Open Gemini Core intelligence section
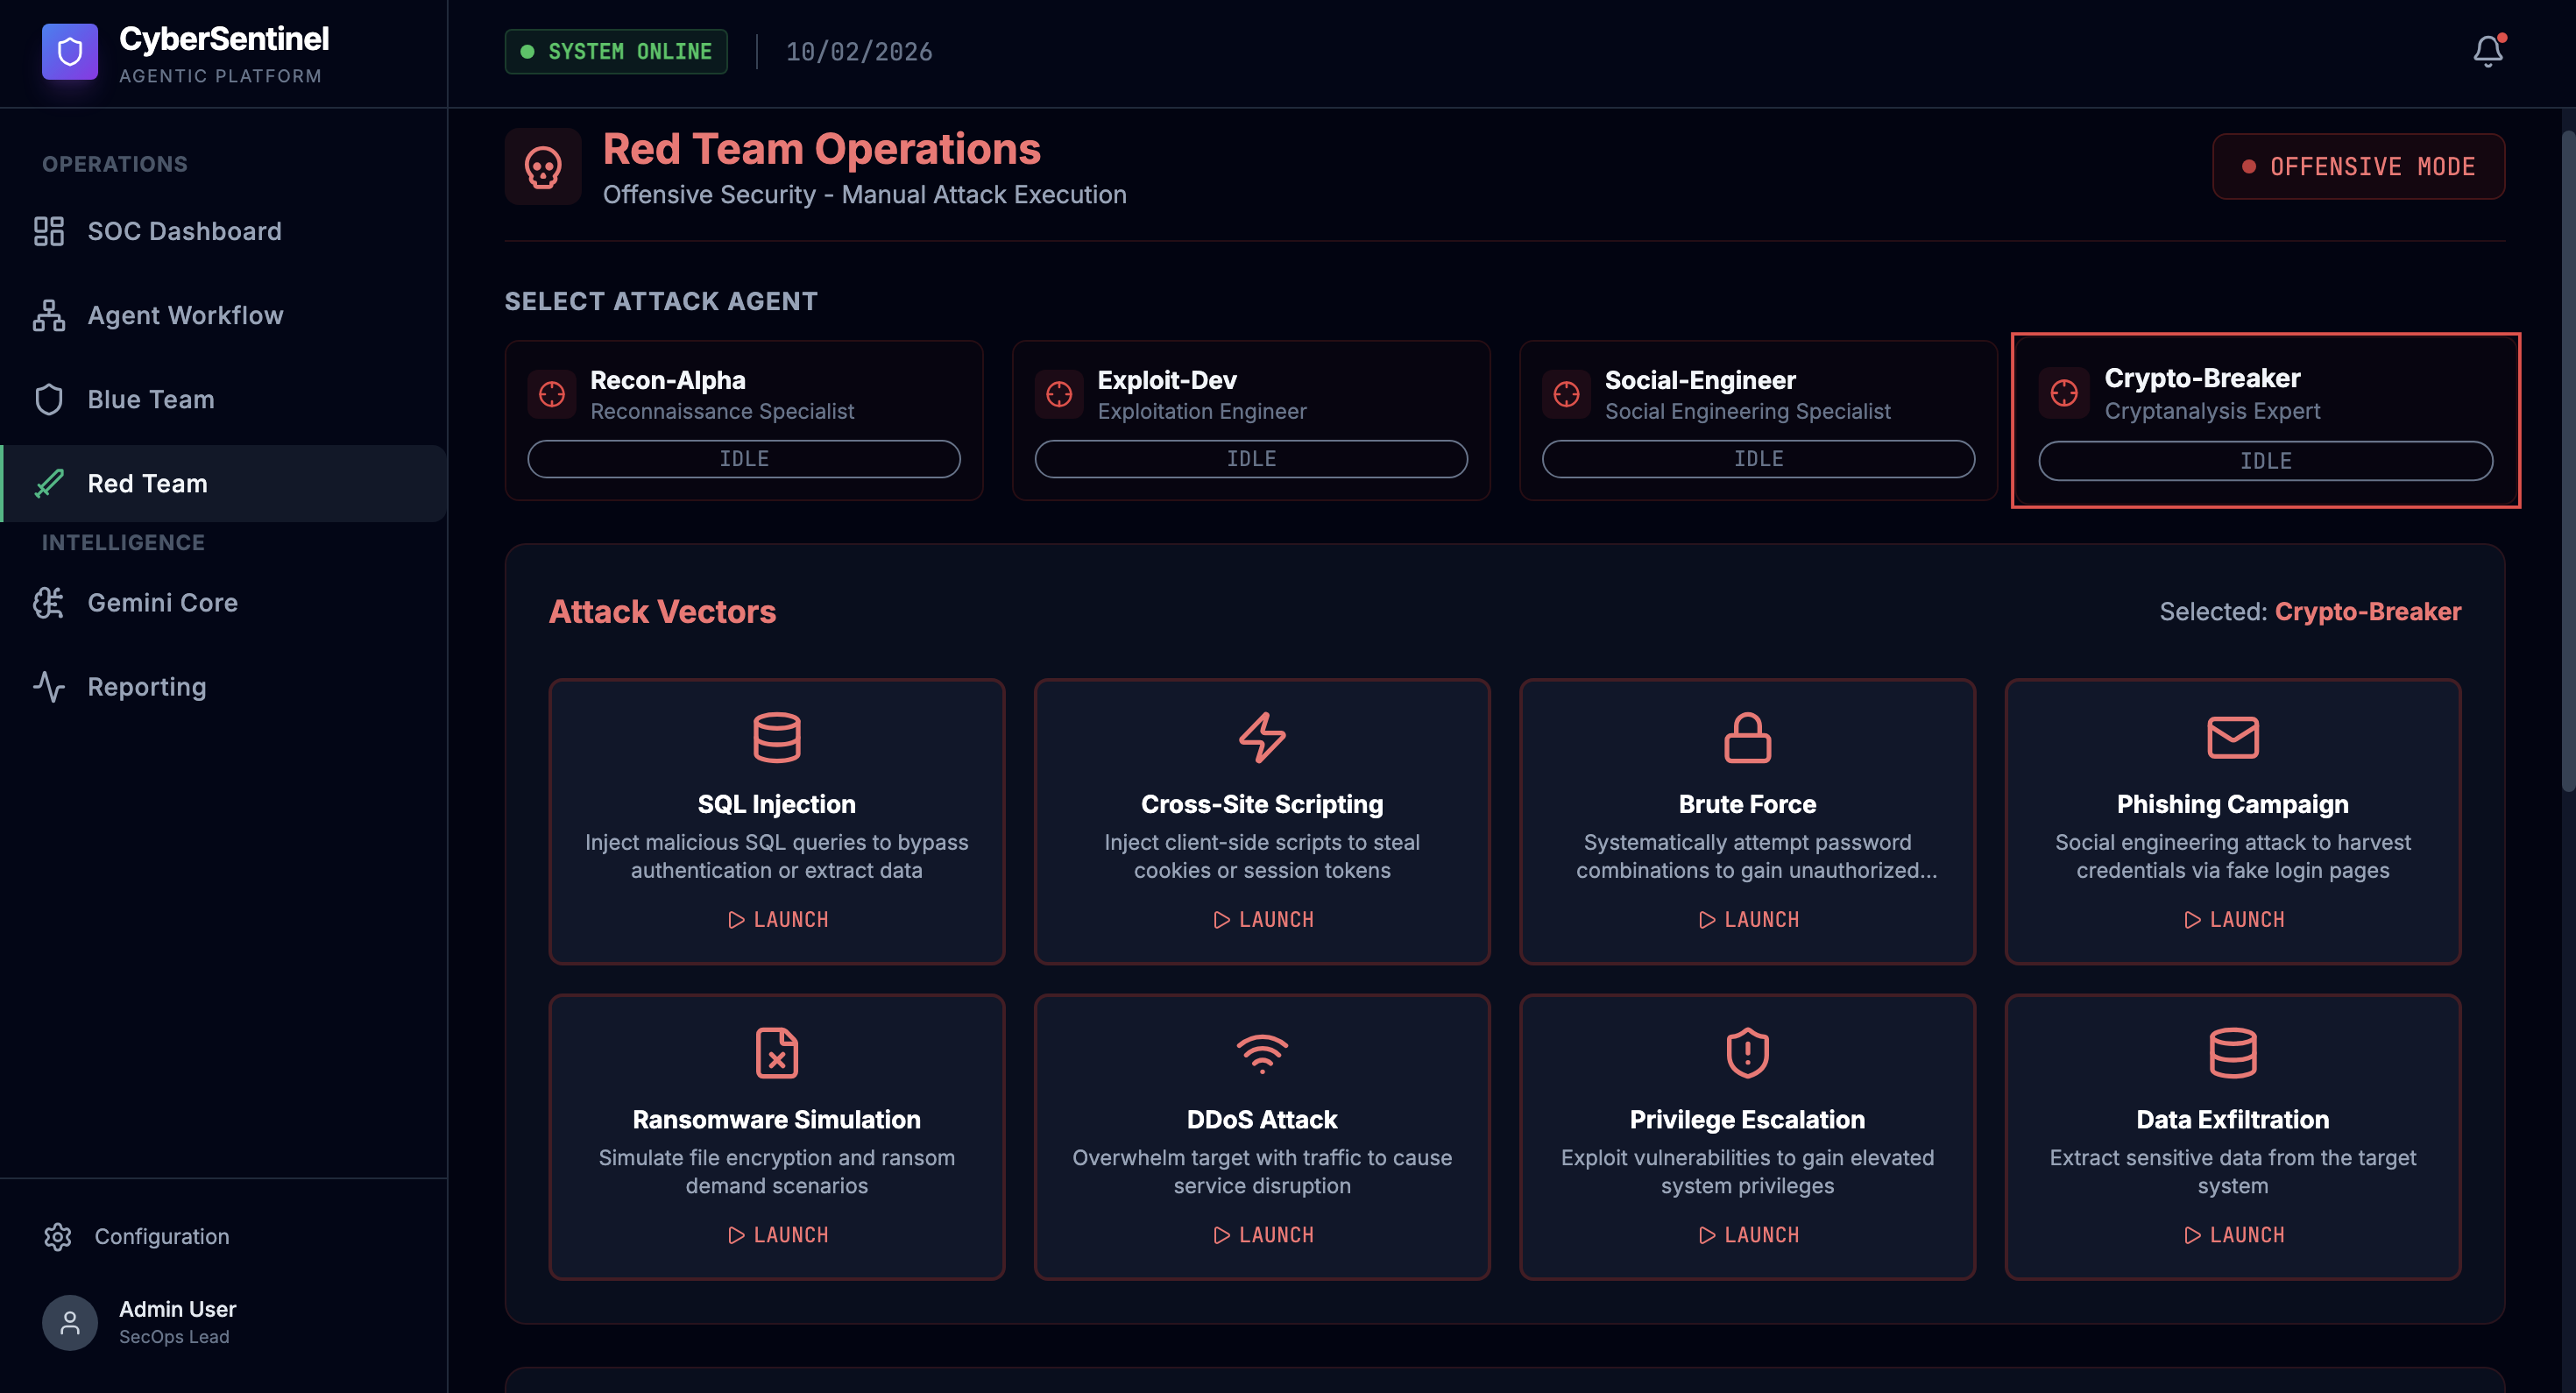This screenshot has height=1393, width=2576. (162, 602)
